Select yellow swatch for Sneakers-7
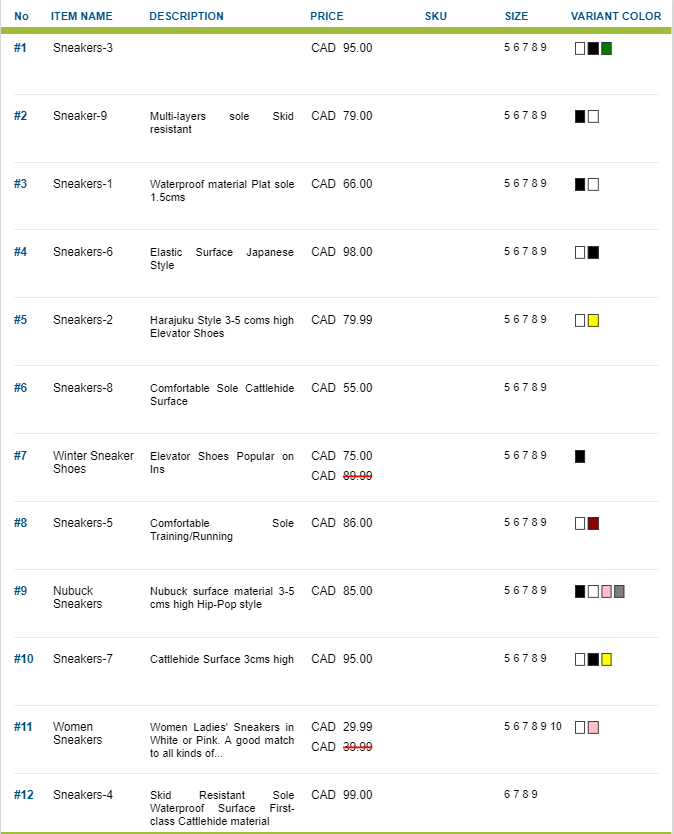This screenshot has height=834, width=674. [x=606, y=660]
